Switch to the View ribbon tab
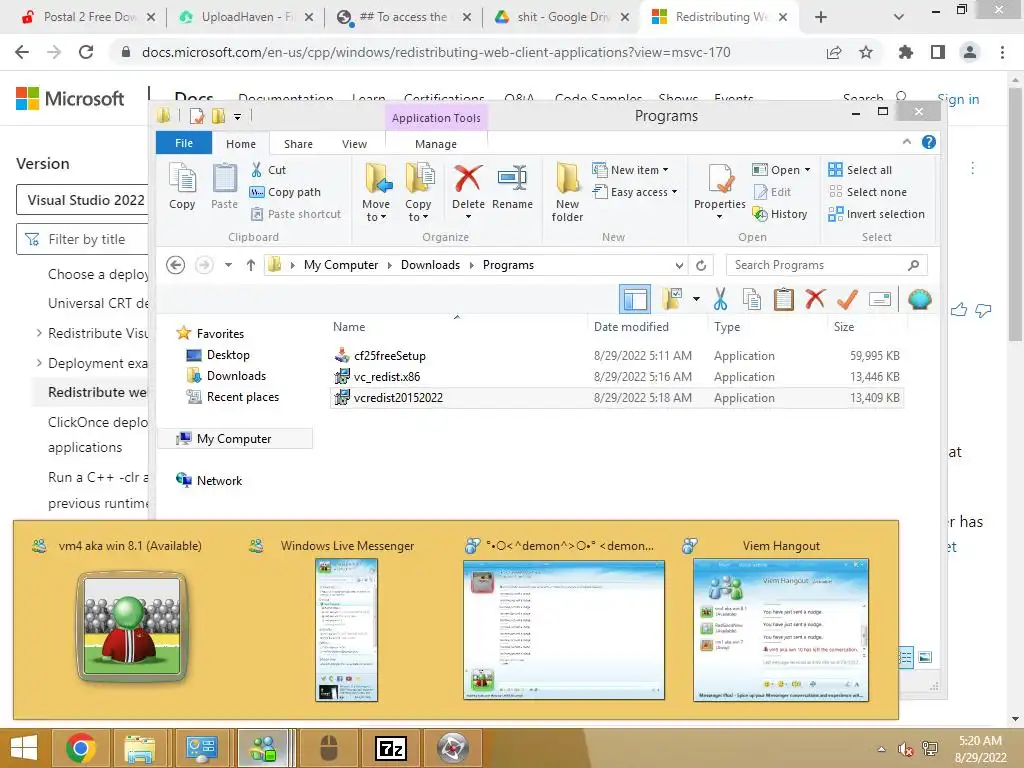 (x=355, y=144)
